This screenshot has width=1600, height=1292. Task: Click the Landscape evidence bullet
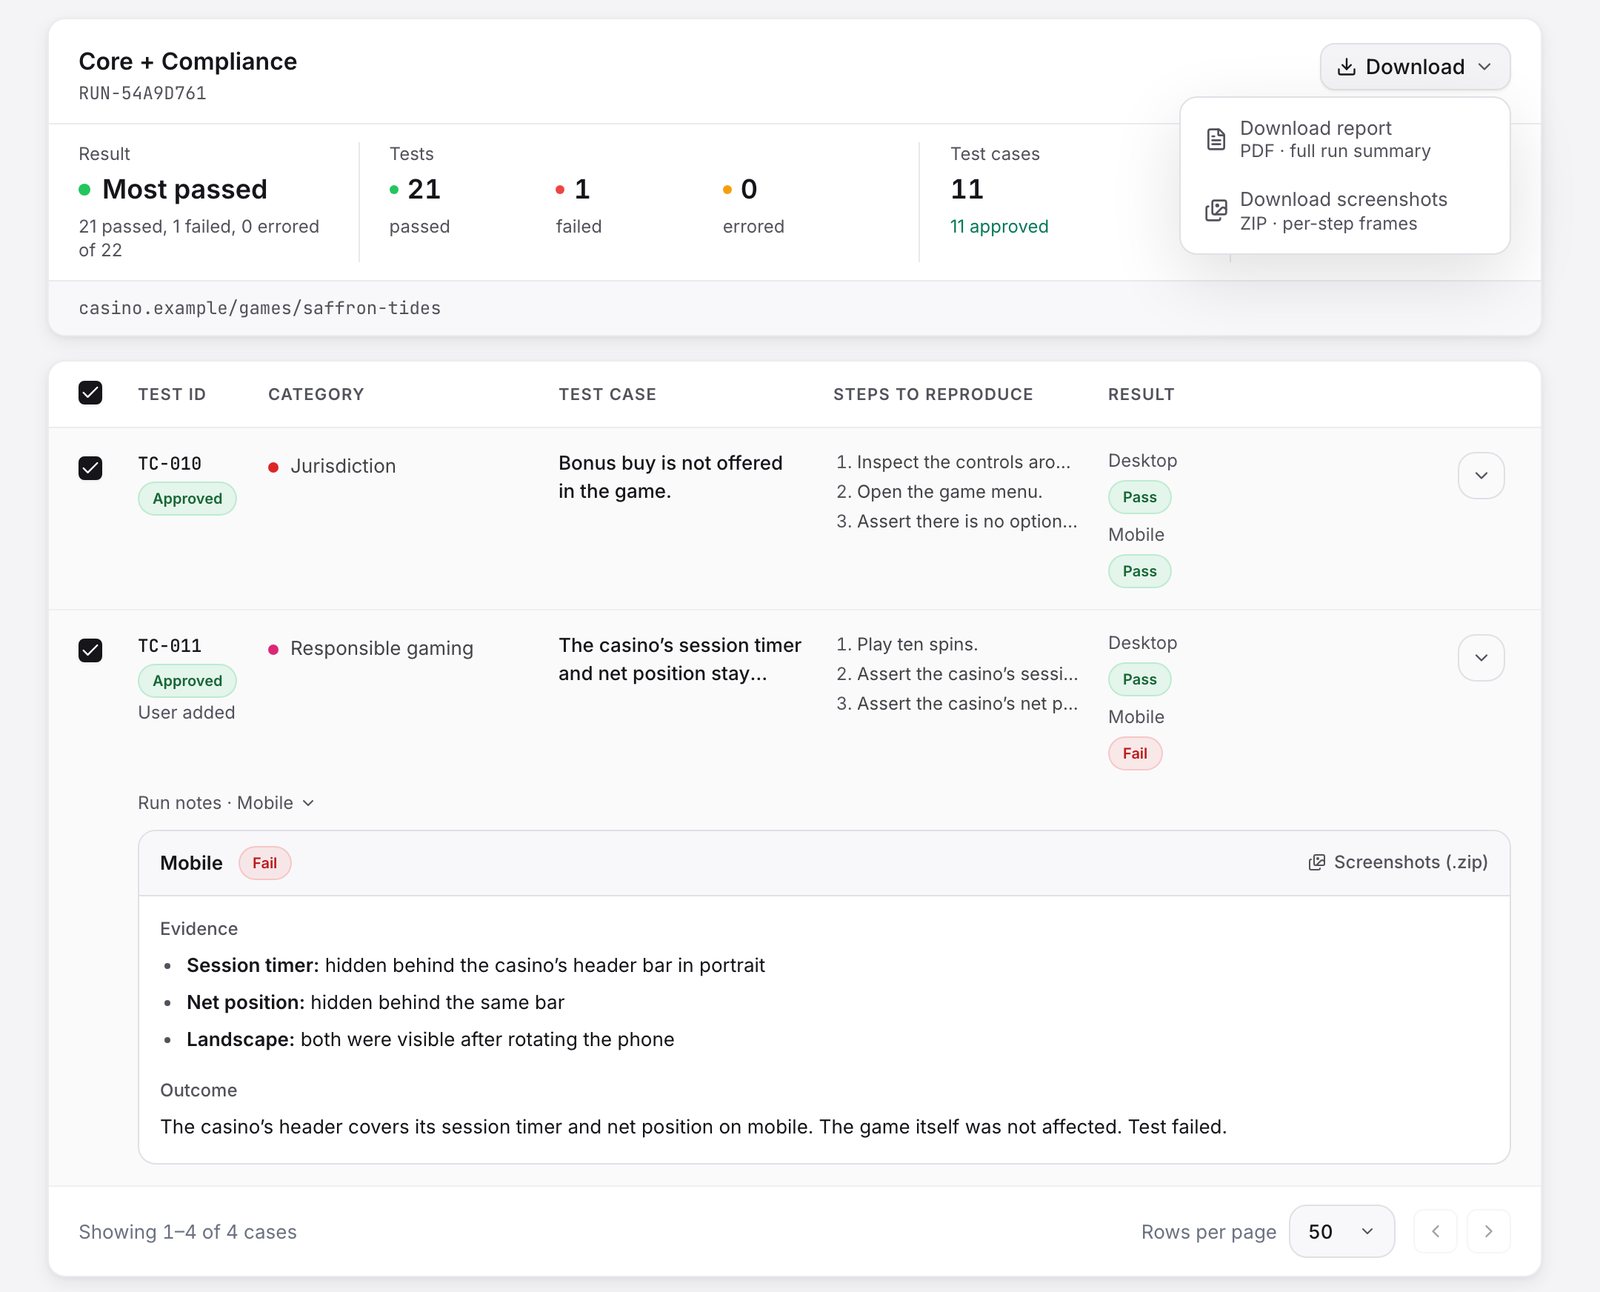click(x=431, y=1039)
